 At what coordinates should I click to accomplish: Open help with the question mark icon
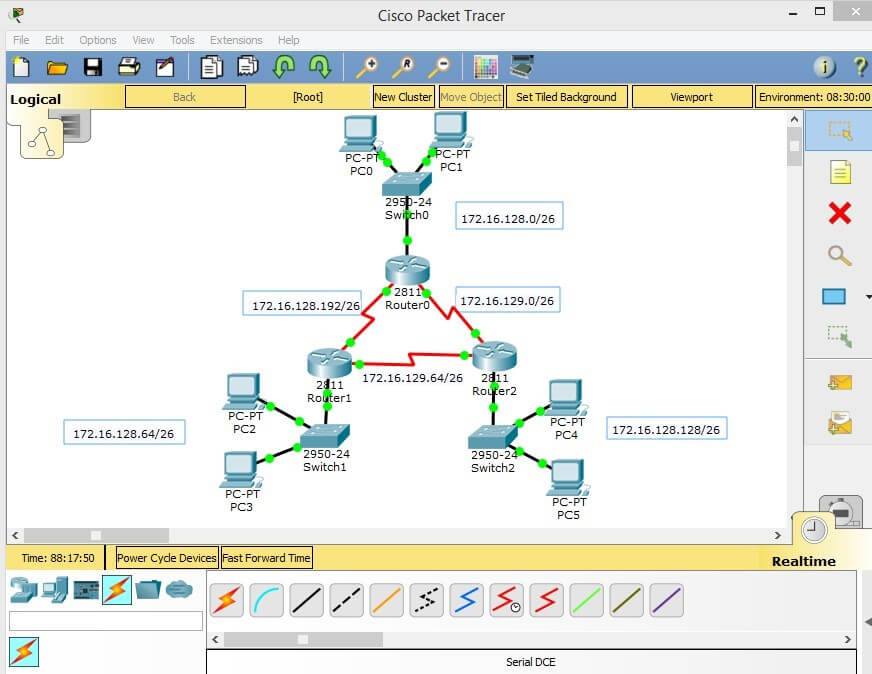click(860, 67)
